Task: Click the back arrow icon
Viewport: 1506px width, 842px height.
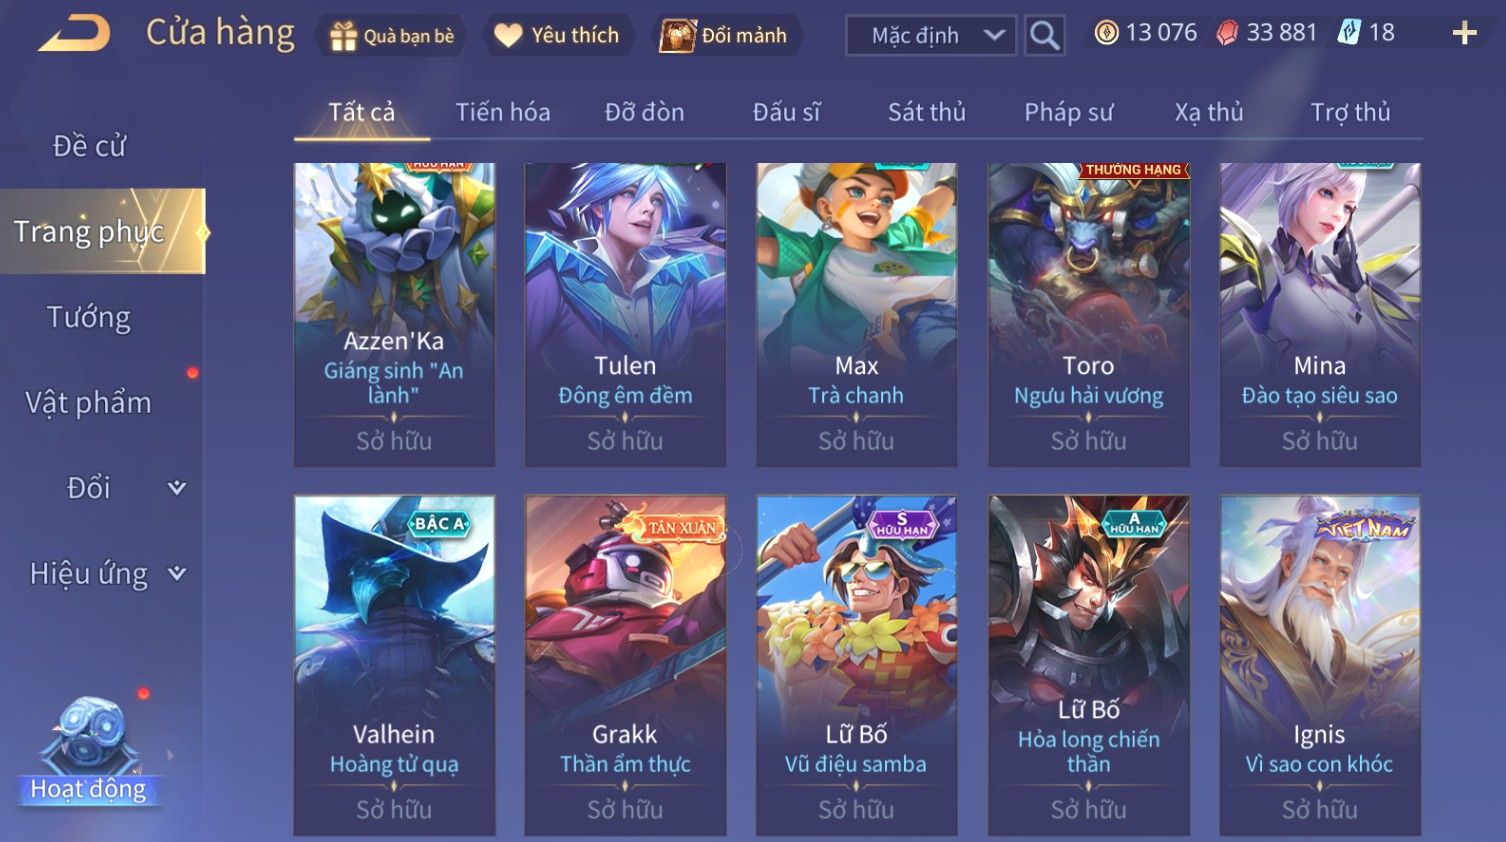Action: tap(74, 33)
